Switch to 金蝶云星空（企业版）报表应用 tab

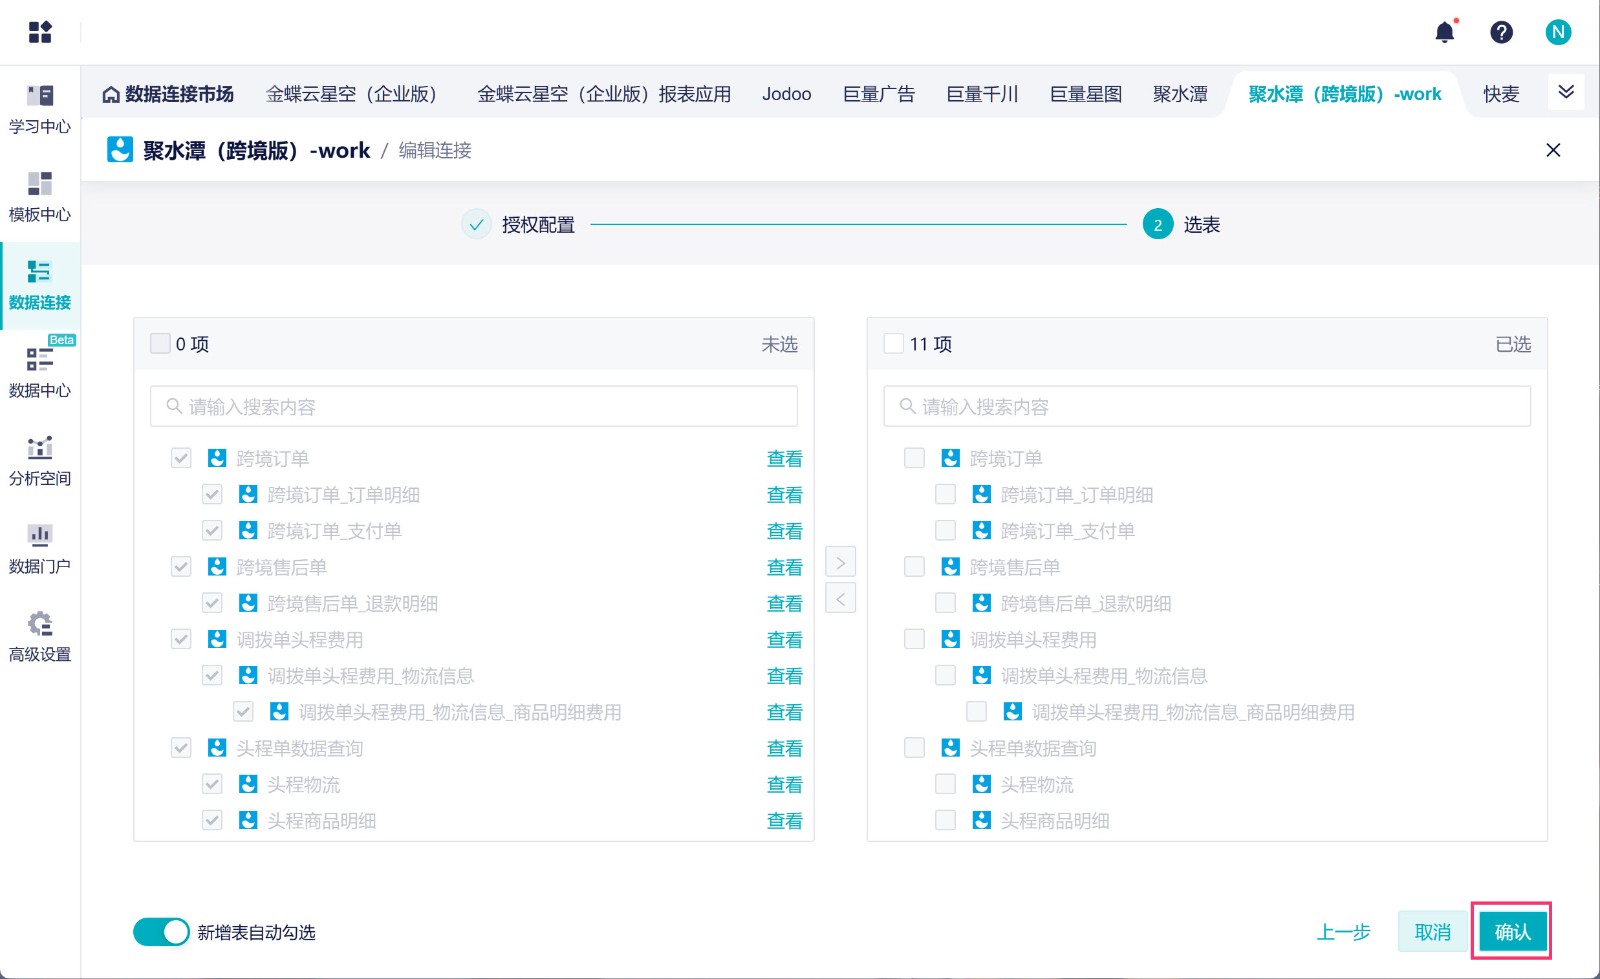coord(603,94)
